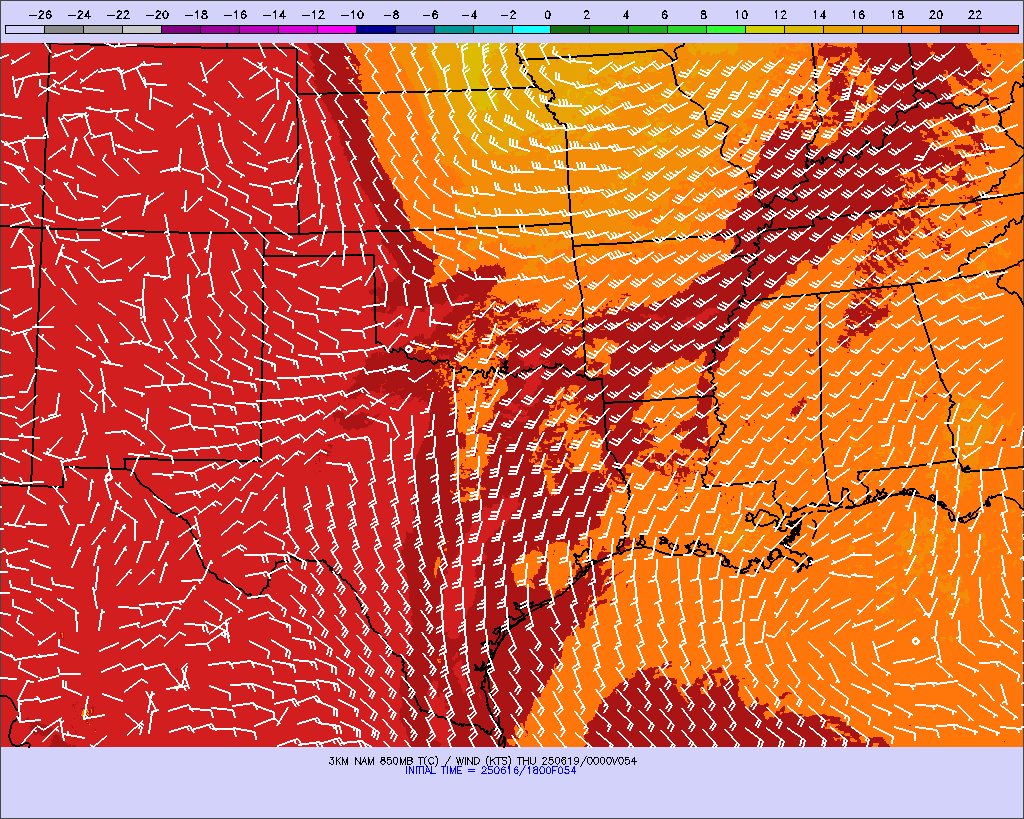
Task: Pick the deep orange 18 to 20 swatch
Action: point(921,29)
